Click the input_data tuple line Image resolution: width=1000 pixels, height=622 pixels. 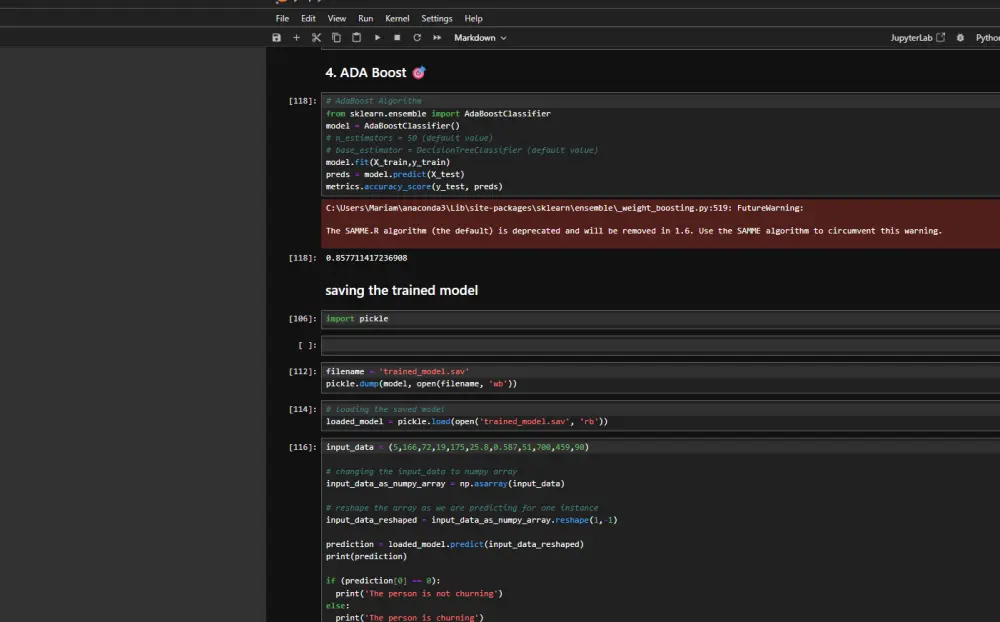pyautogui.click(x=457, y=447)
